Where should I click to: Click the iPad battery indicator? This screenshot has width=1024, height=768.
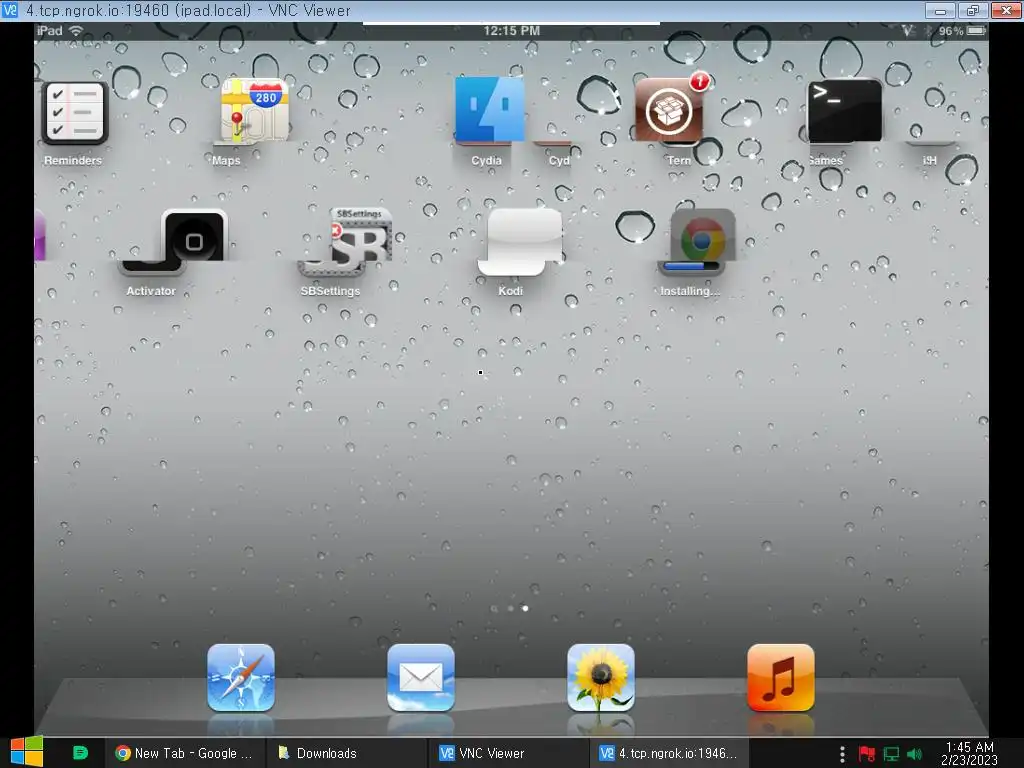point(976,31)
